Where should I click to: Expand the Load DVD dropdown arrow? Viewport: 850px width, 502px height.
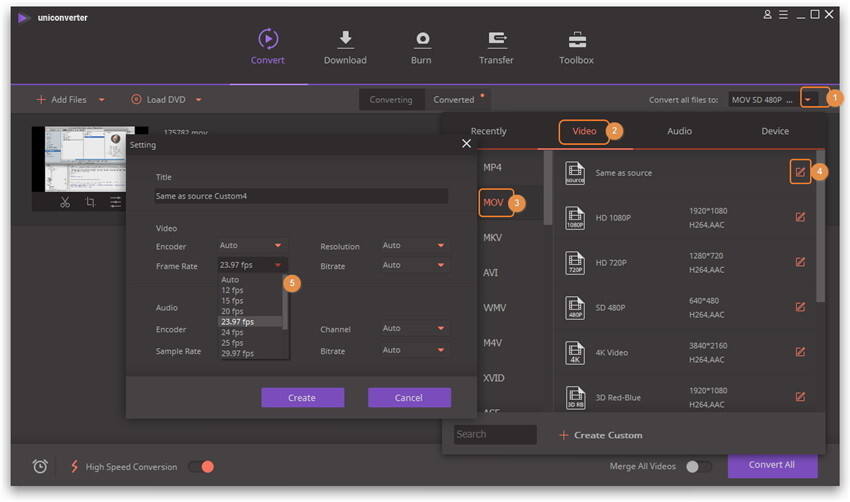click(198, 100)
